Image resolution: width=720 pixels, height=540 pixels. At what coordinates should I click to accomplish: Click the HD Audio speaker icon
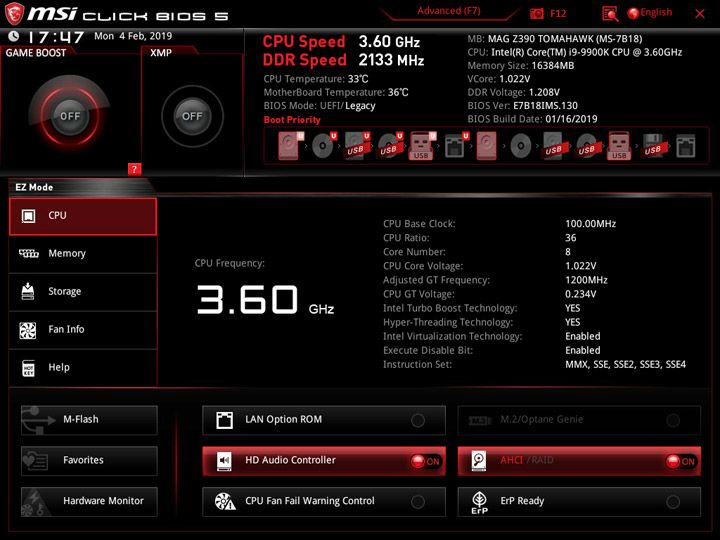tap(224, 461)
